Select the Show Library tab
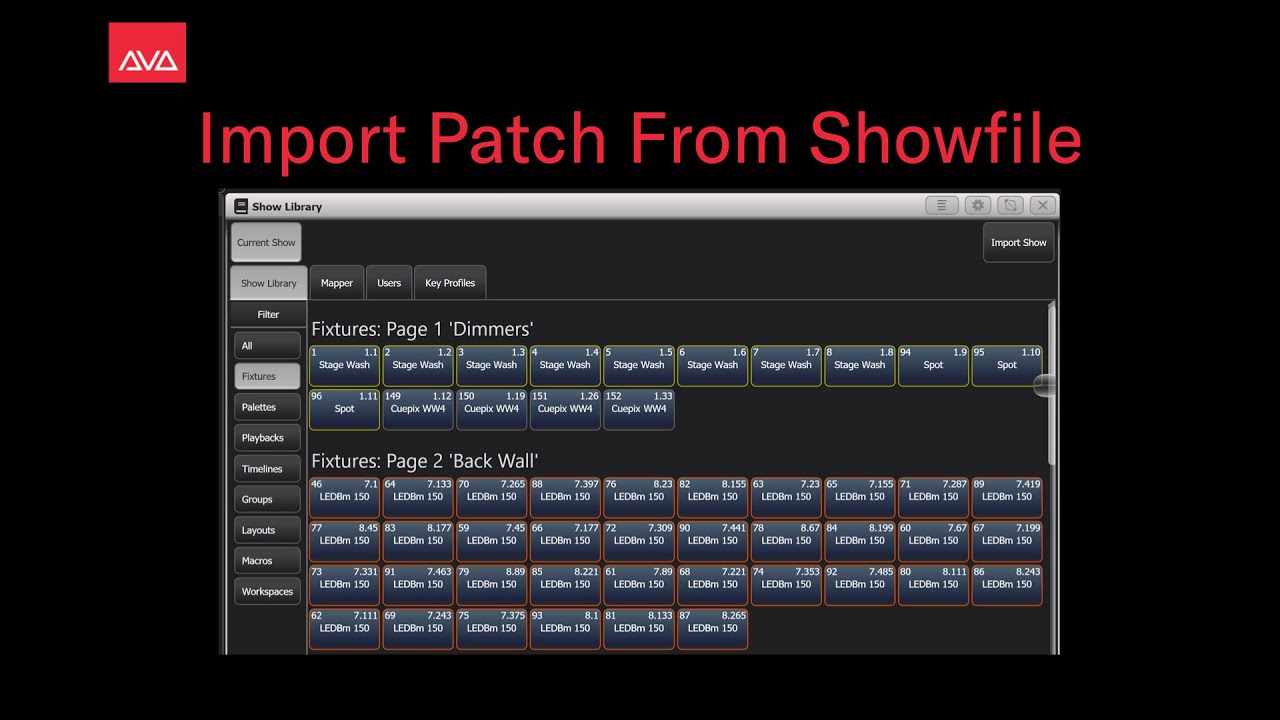Viewport: 1280px width, 720px height. coord(268,283)
